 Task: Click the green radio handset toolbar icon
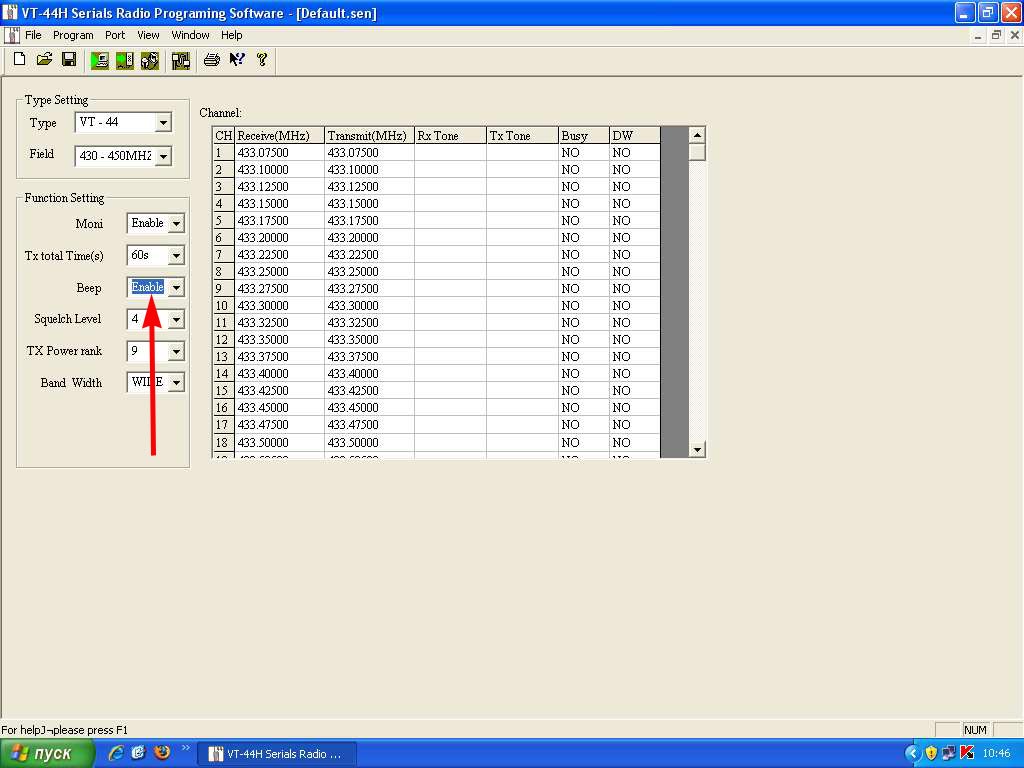coord(124,61)
